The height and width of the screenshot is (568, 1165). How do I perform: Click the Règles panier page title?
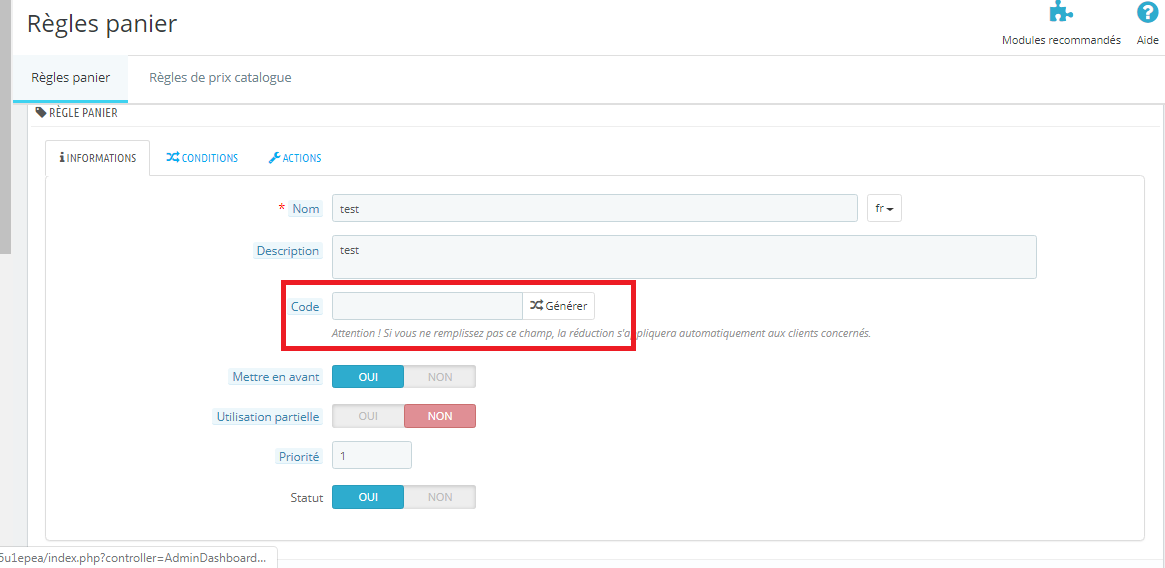[x=102, y=24]
